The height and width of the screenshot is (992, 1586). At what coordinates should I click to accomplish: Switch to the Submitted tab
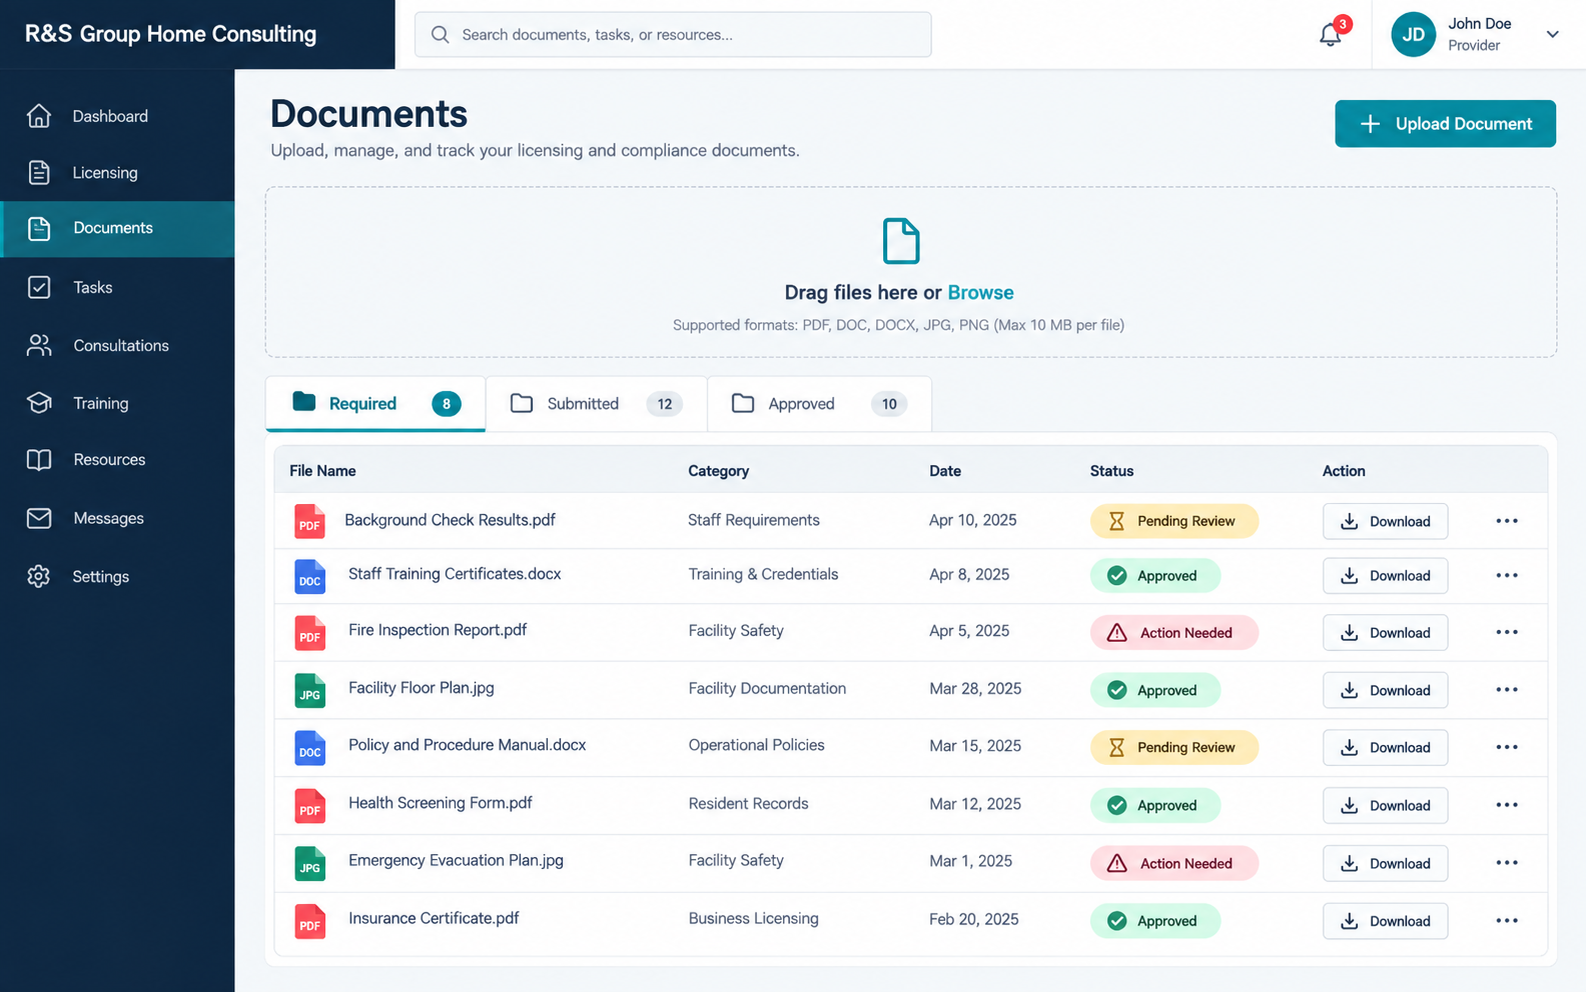[x=597, y=403]
